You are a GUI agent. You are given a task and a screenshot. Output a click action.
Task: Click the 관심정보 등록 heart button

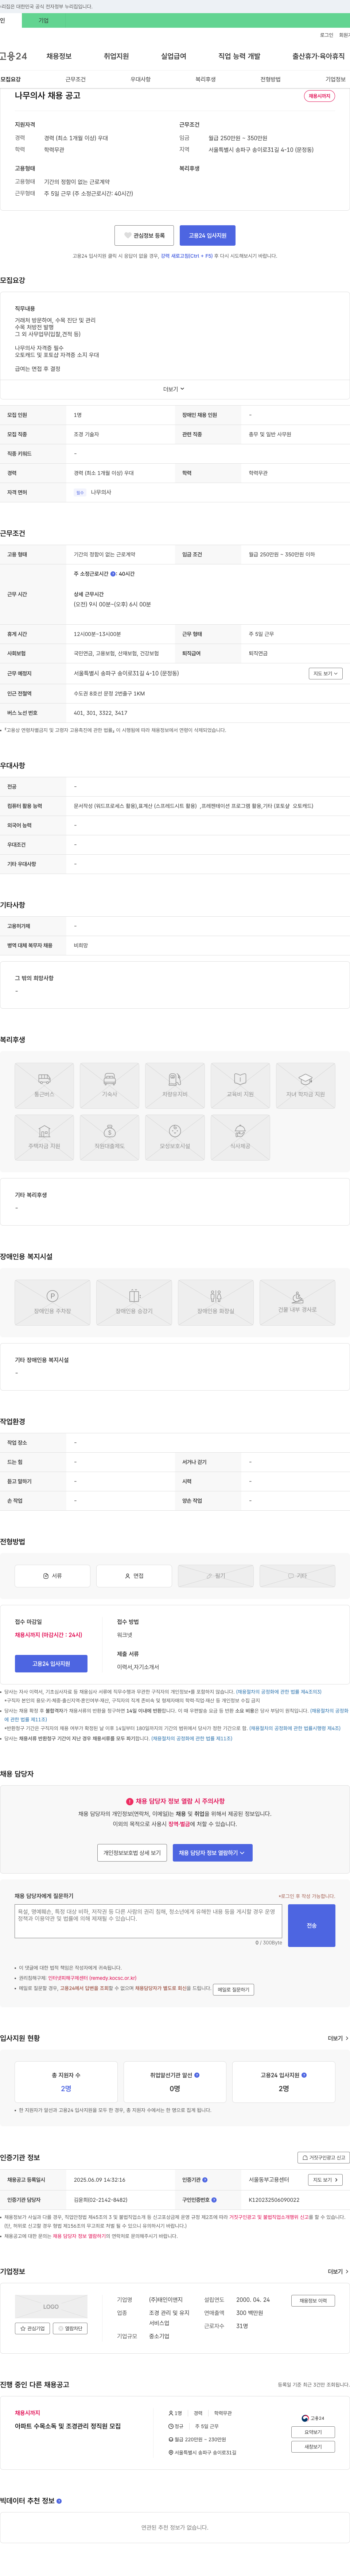pyautogui.click(x=144, y=235)
